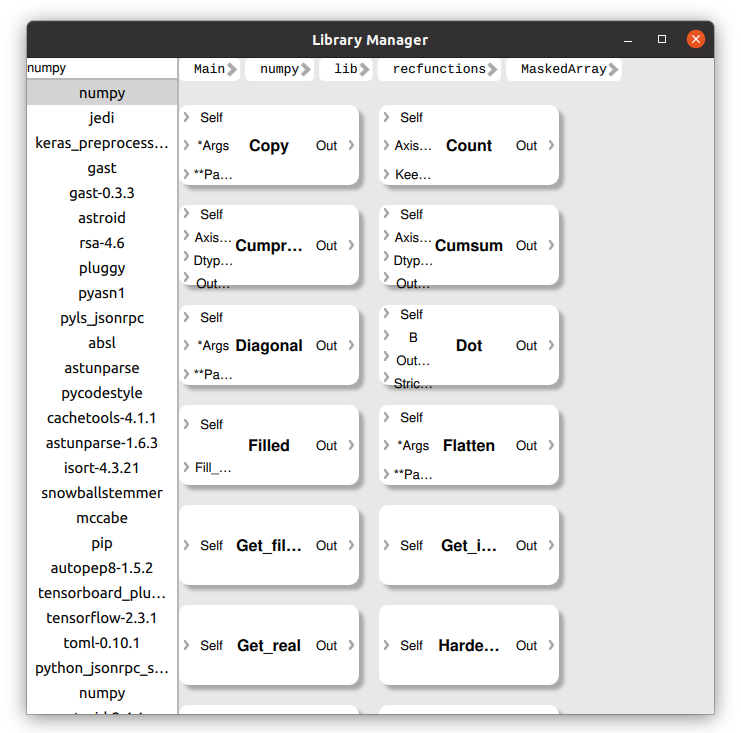
Task: Click the Dot node Stric... input arrow
Action: pos(387,377)
